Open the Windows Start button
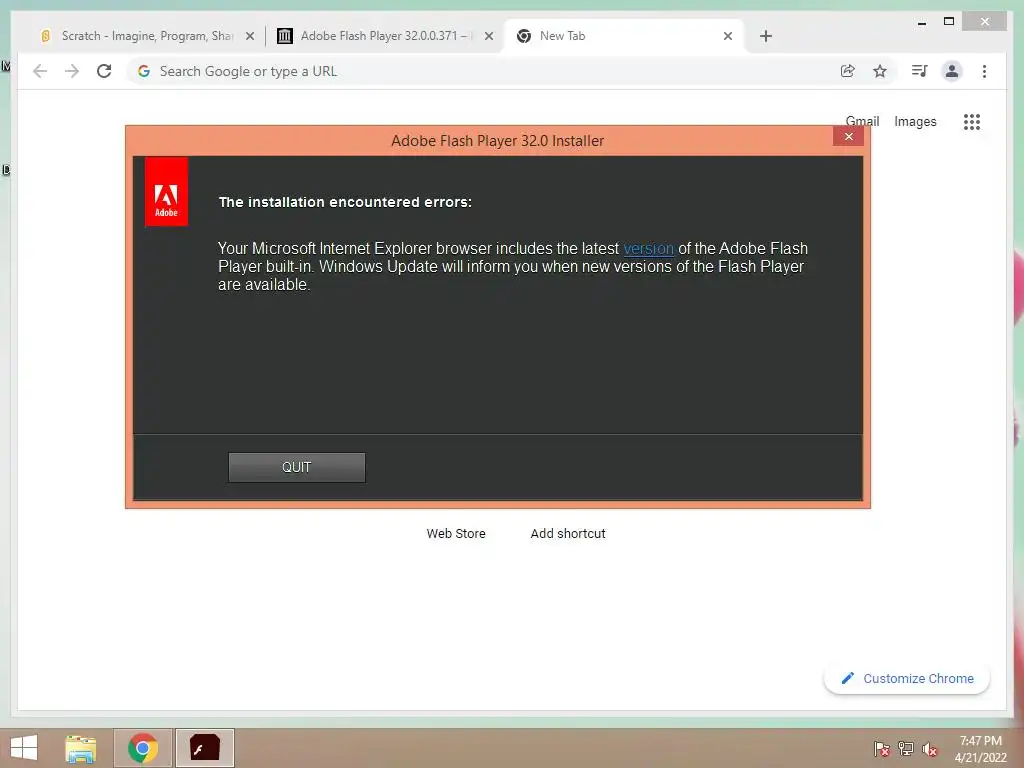Viewport: 1024px width, 768px height. [24, 748]
